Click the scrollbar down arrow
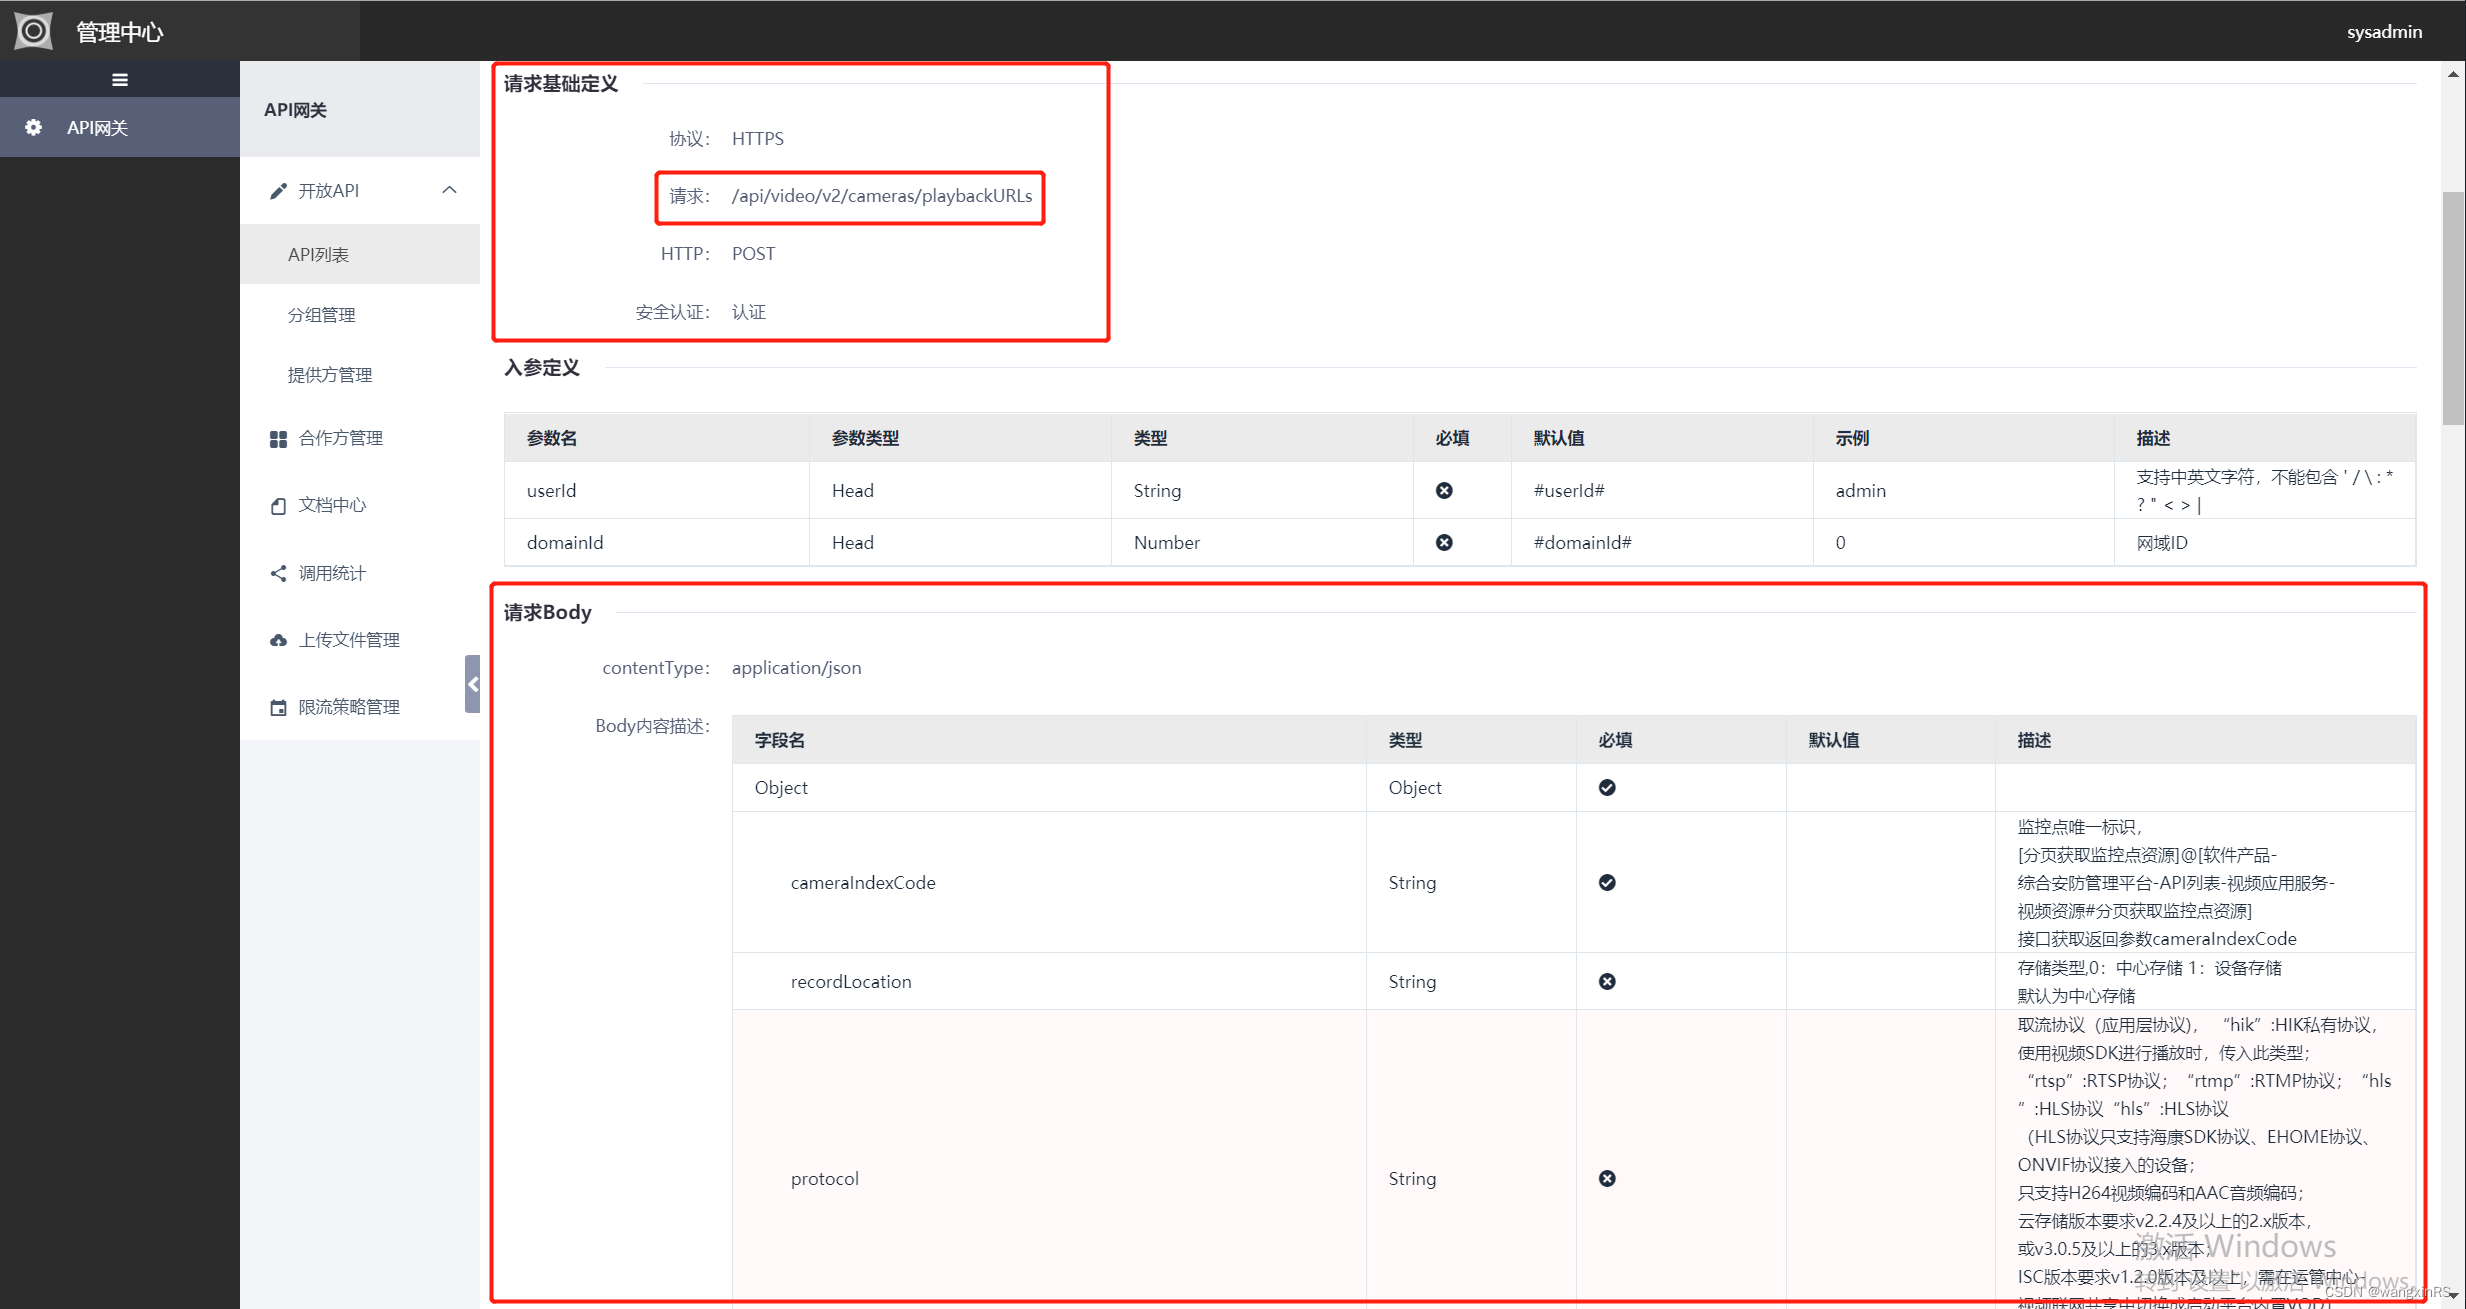The width and height of the screenshot is (2466, 1309). coord(2453,1296)
